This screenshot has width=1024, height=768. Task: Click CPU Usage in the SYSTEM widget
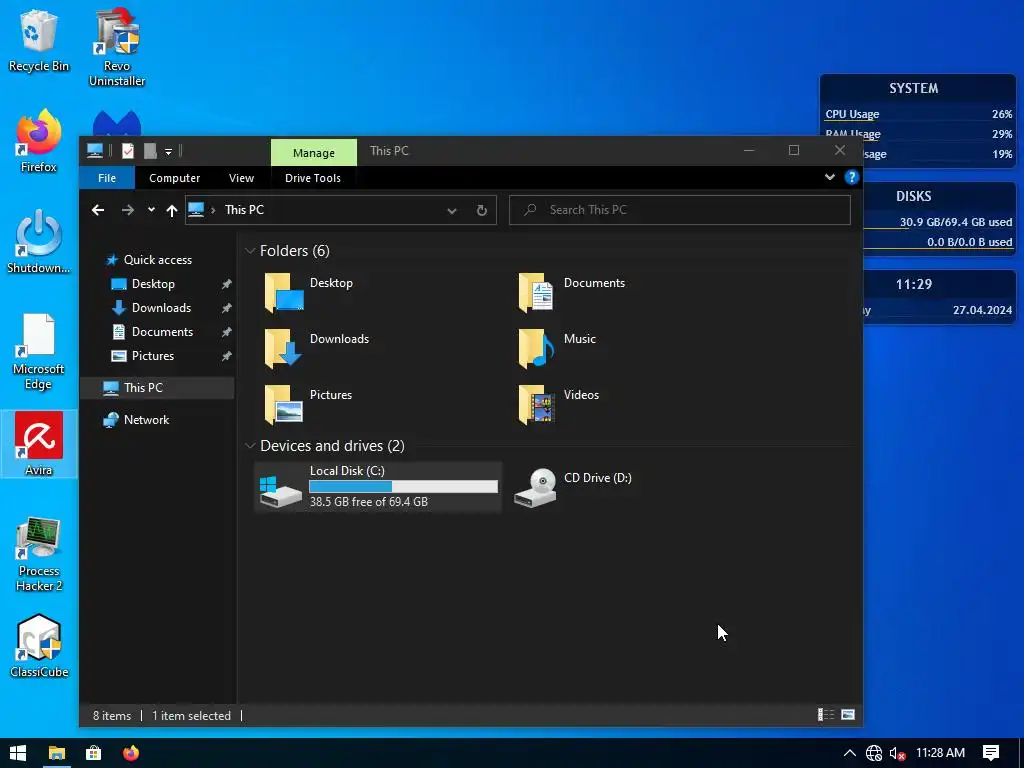pyautogui.click(x=852, y=114)
